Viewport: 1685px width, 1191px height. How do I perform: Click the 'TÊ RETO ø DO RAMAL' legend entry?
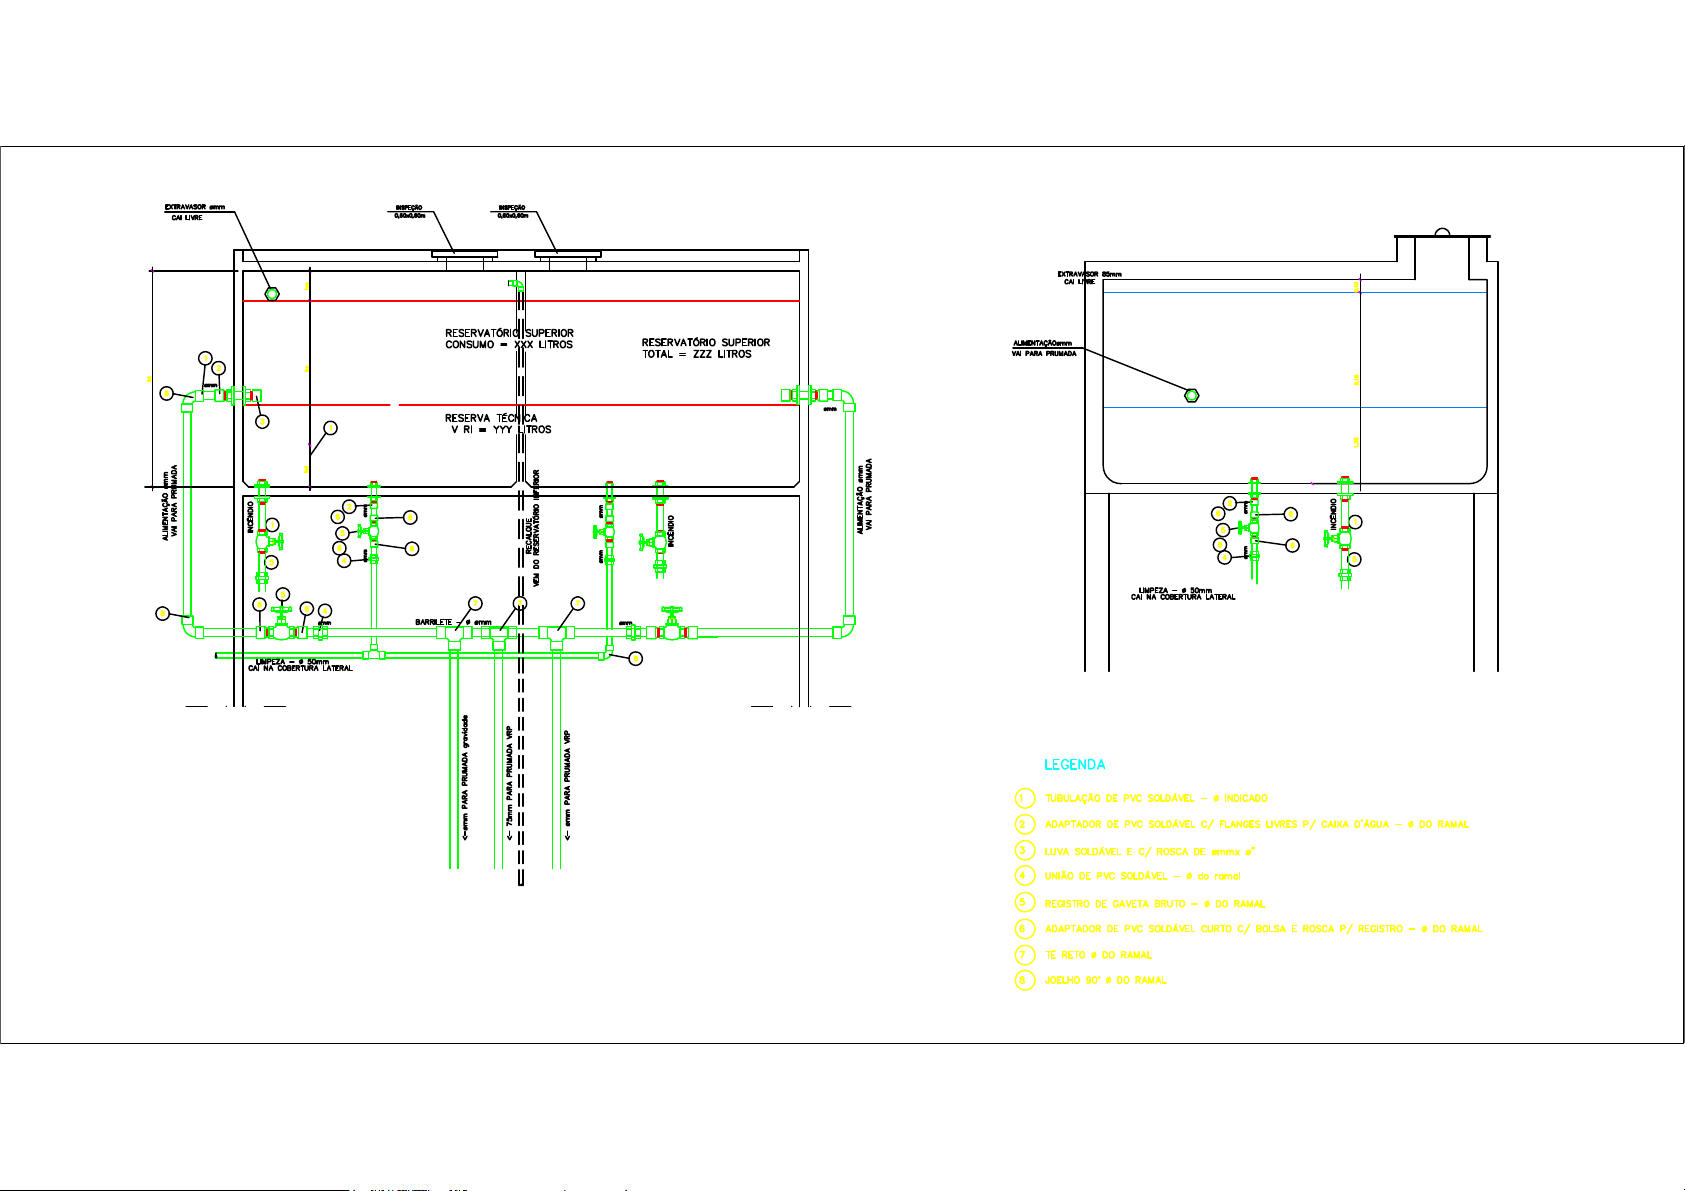point(1098,955)
